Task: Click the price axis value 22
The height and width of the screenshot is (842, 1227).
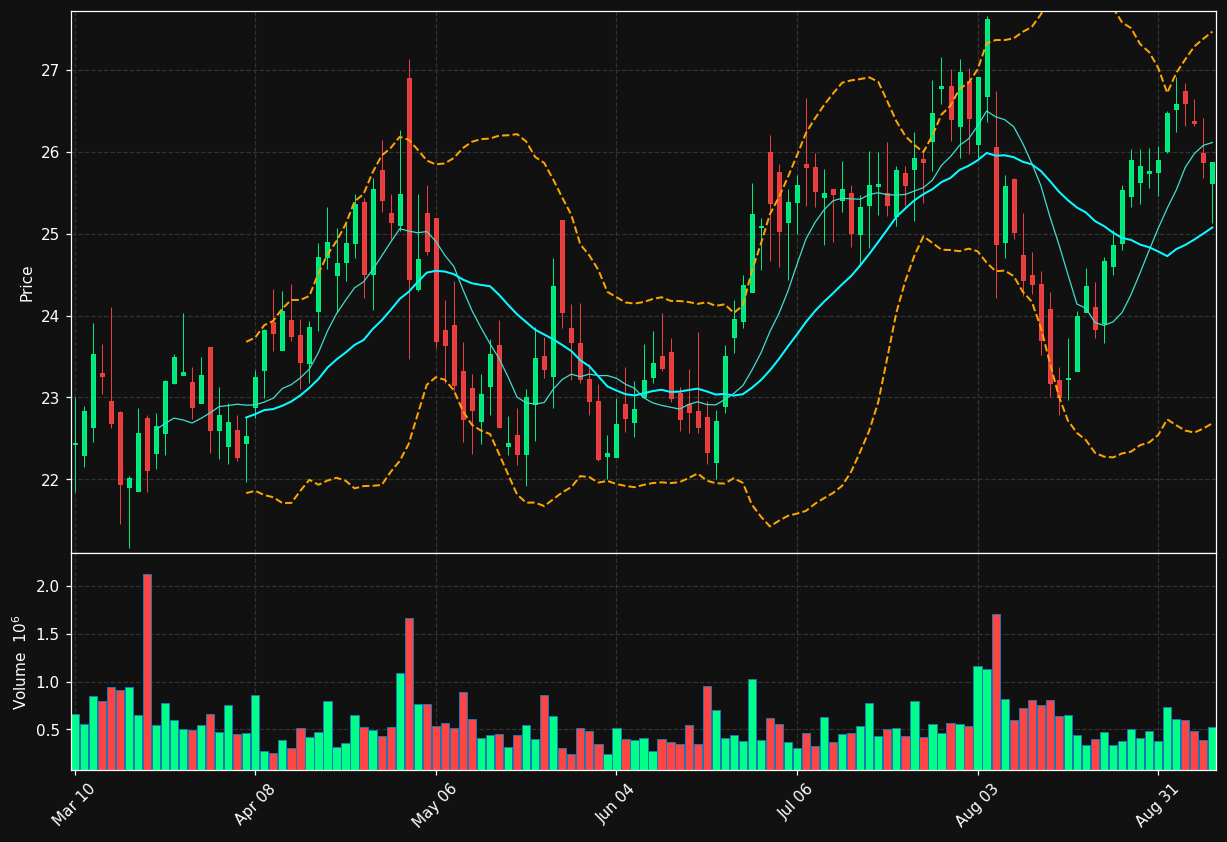Action: [x=50, y=481]
